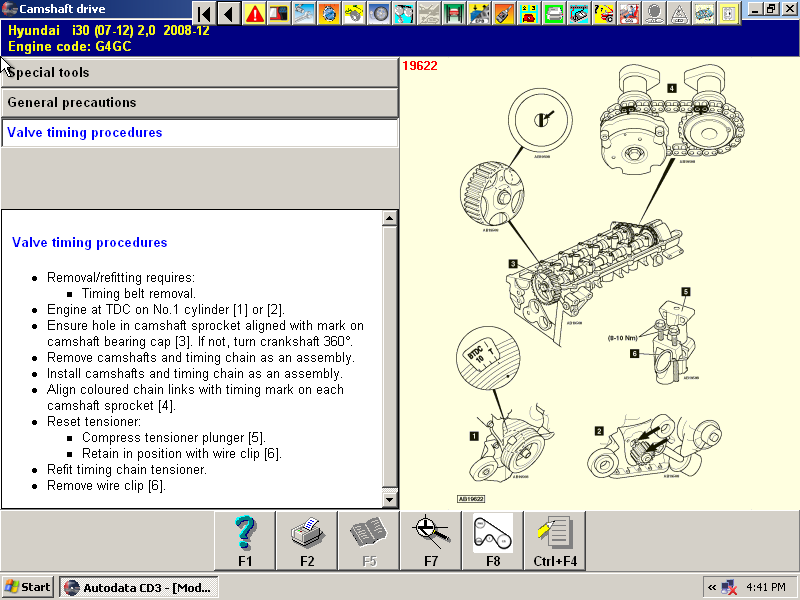Open the key fob toolbar icon
This screenshot has height=600, width=800.
coord(504,13)
